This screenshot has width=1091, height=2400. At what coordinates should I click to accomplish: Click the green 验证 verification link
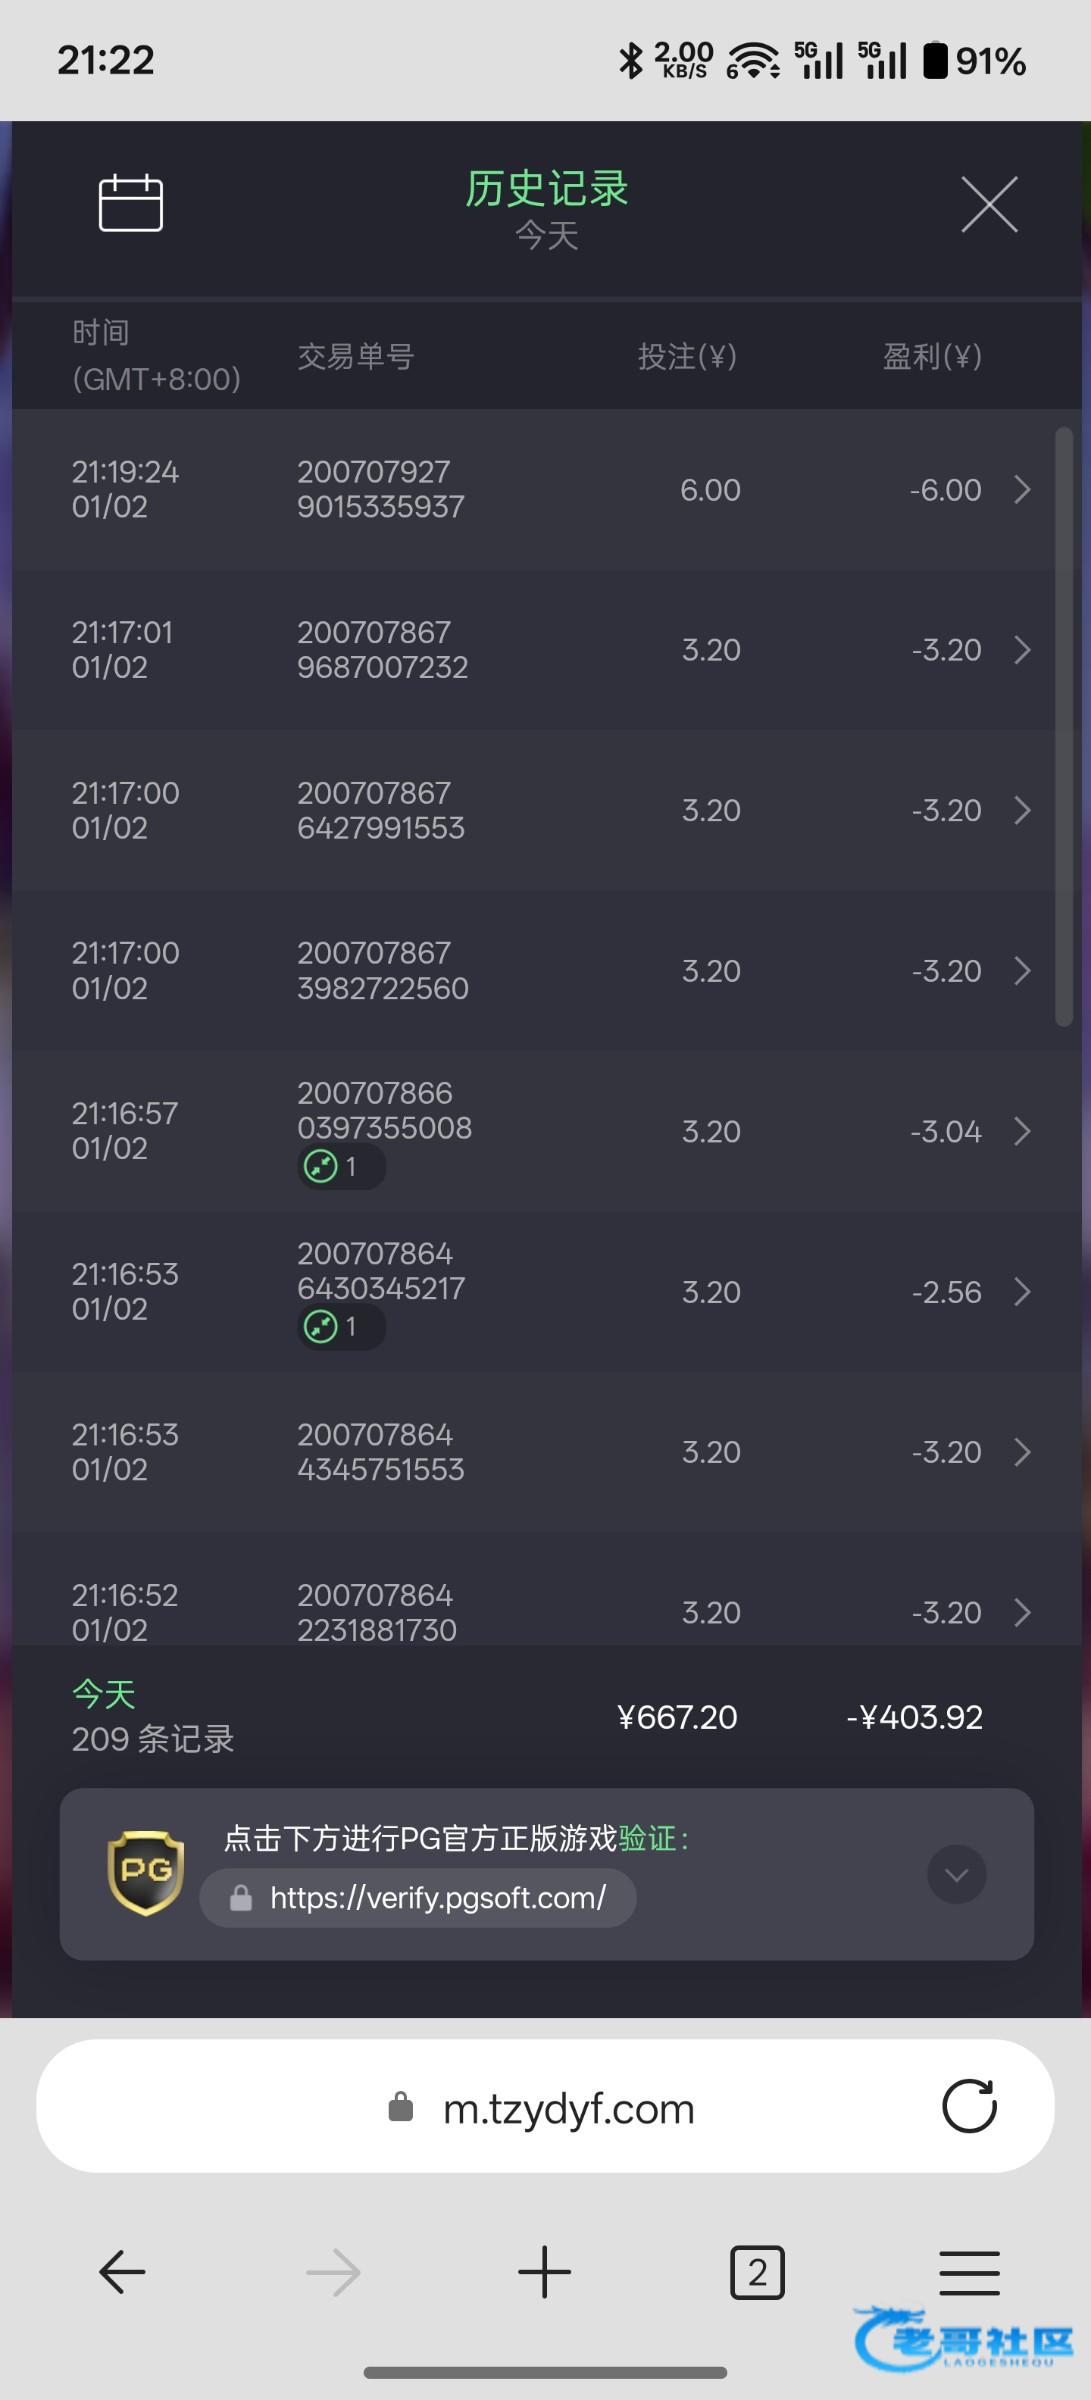[x=648, y=1838]
